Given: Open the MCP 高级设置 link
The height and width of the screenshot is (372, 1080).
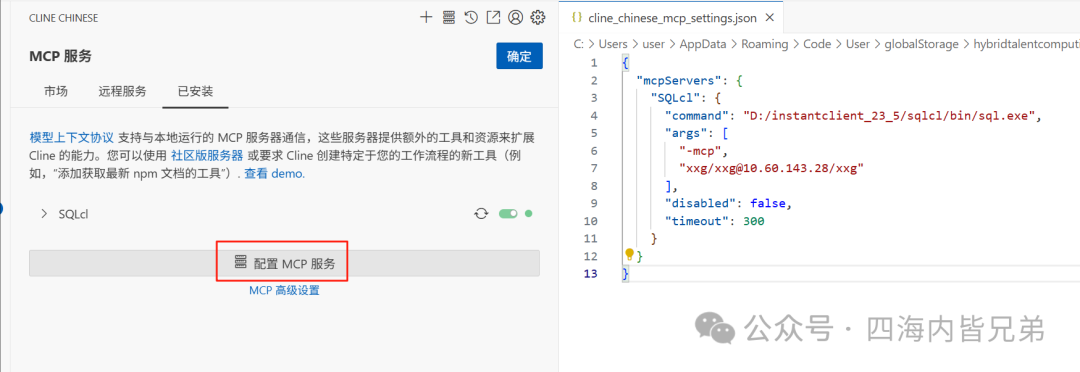Looking at the screenshot, I should pyautogui.click(x=284, y=290).
